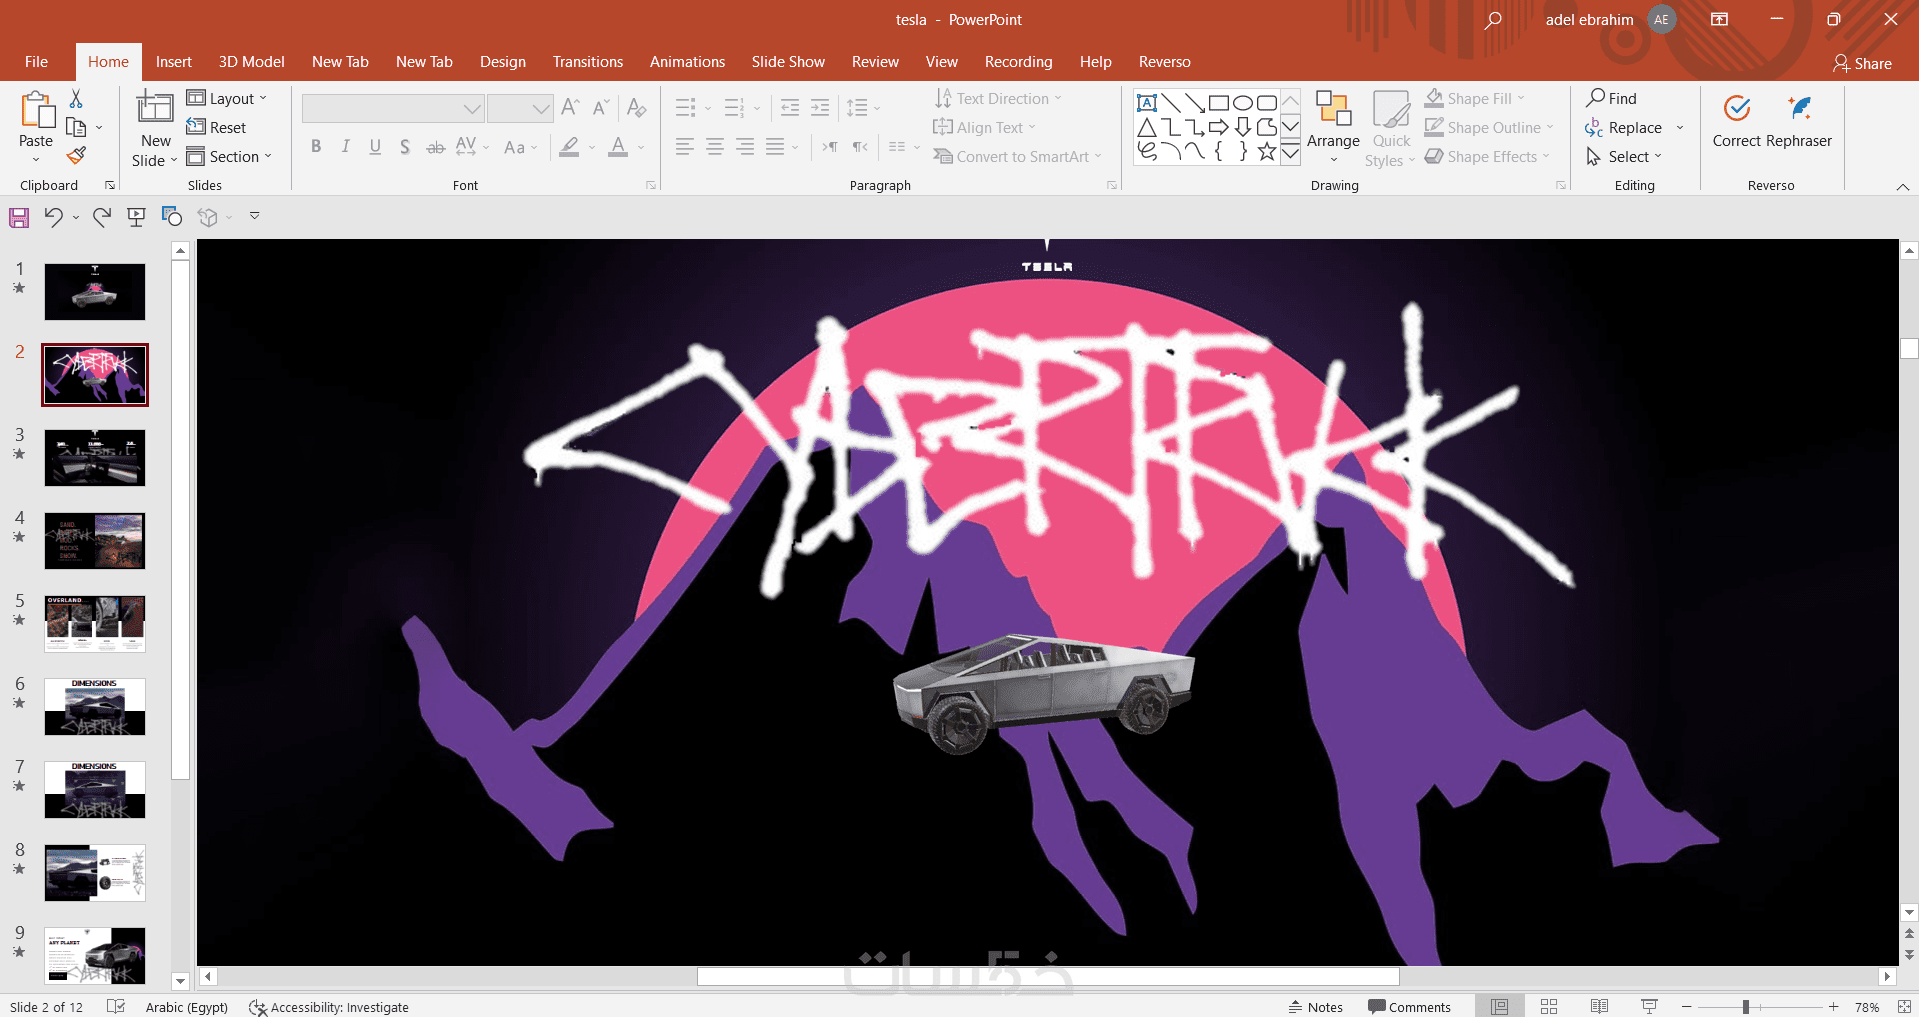Click the Replace button
1919x1017 pixels.
pos(1624,127)
